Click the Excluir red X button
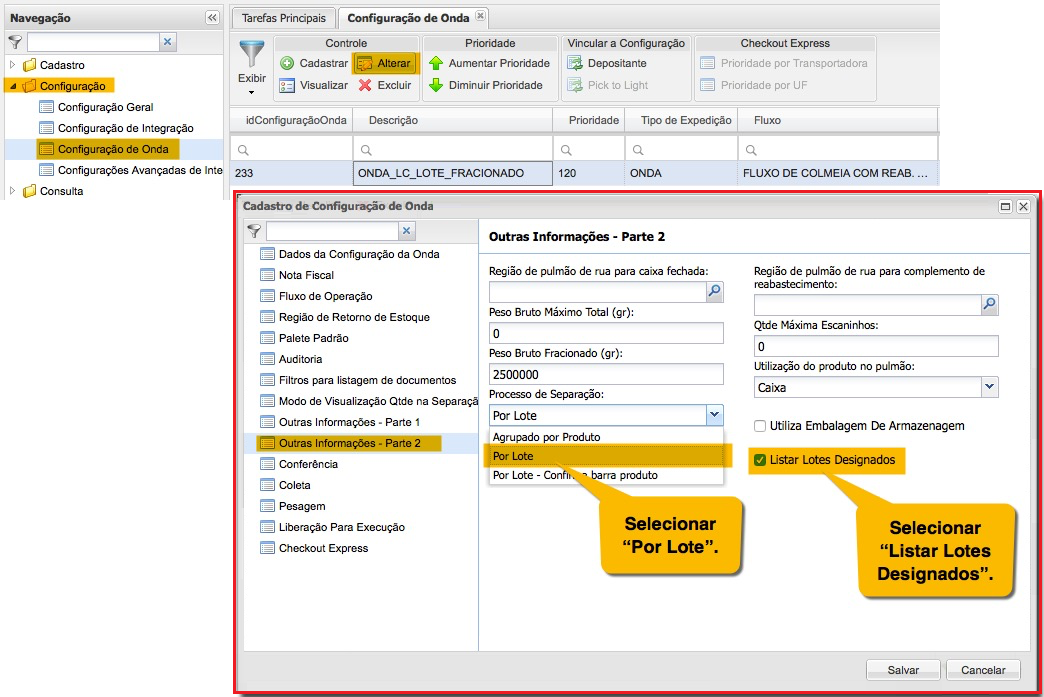This screenshot has width=1044, height=697. tap(385, 85)
